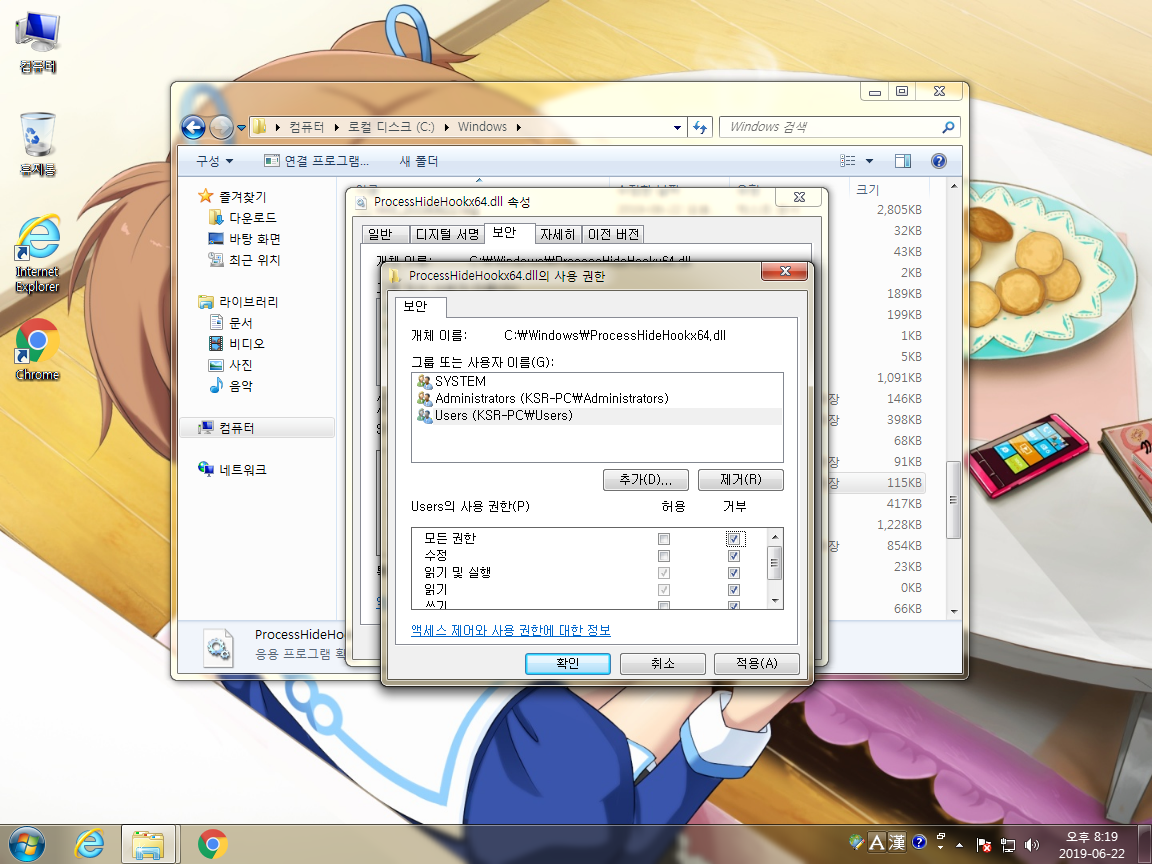Refresh the Windows folder address bar
This screenshot has width=1152, height=864.
pos(699,127)
